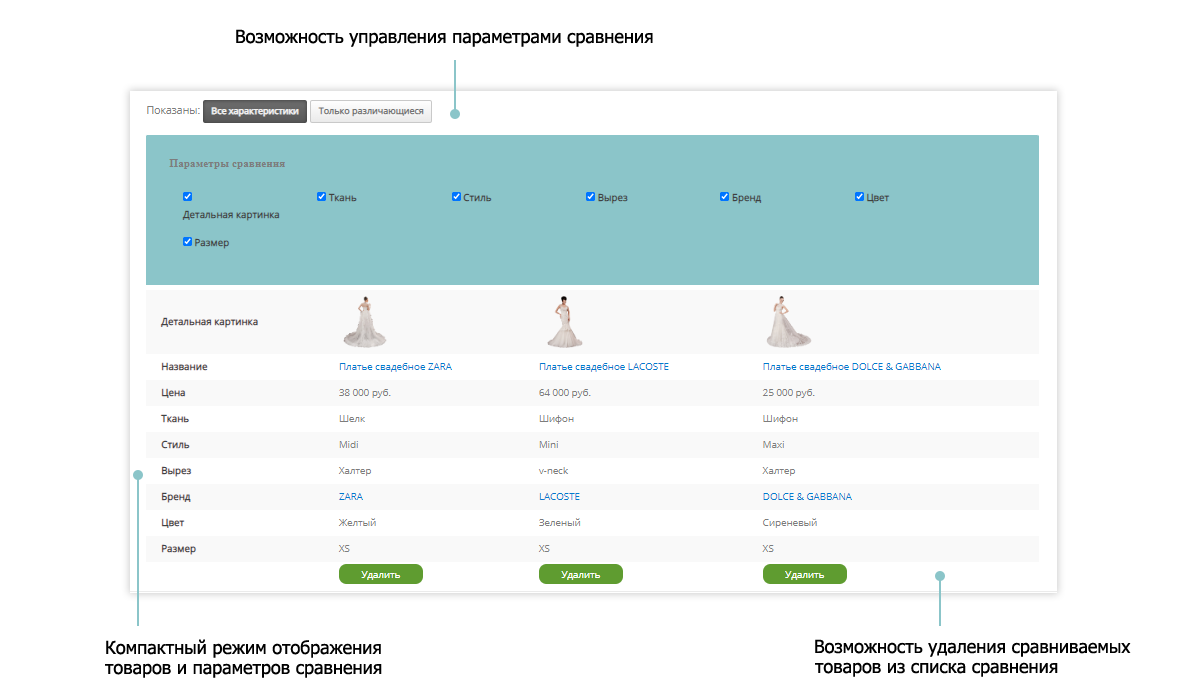This screenshot has height=700, width=1200.
Task: Uncheck the 'Бренд' checkbox
Action: 724,197
